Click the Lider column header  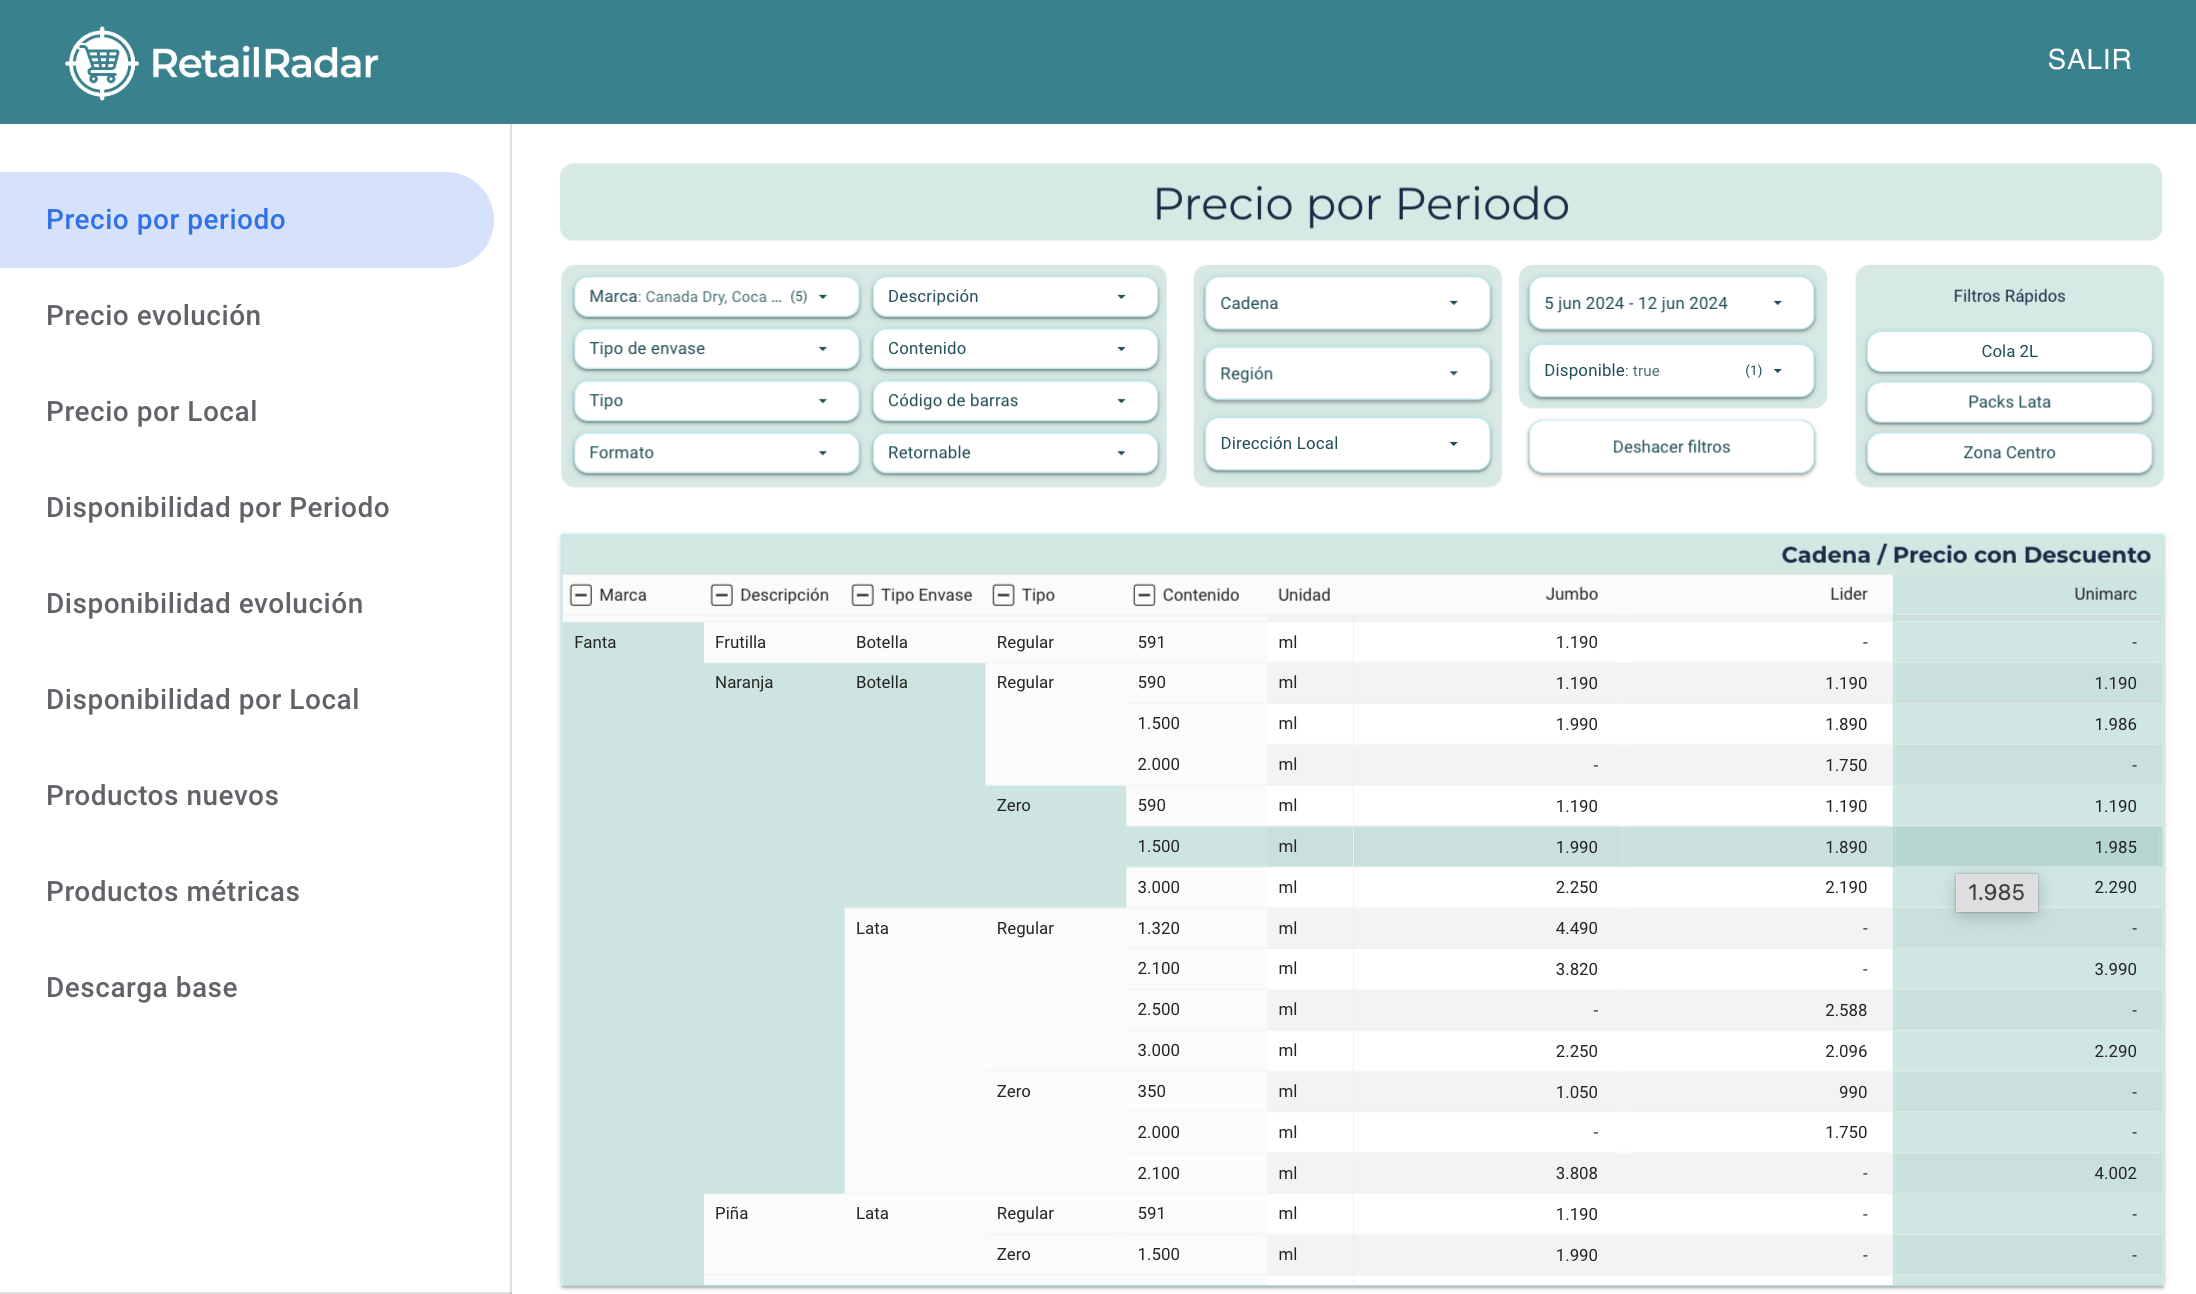(x=1848, y=594)
